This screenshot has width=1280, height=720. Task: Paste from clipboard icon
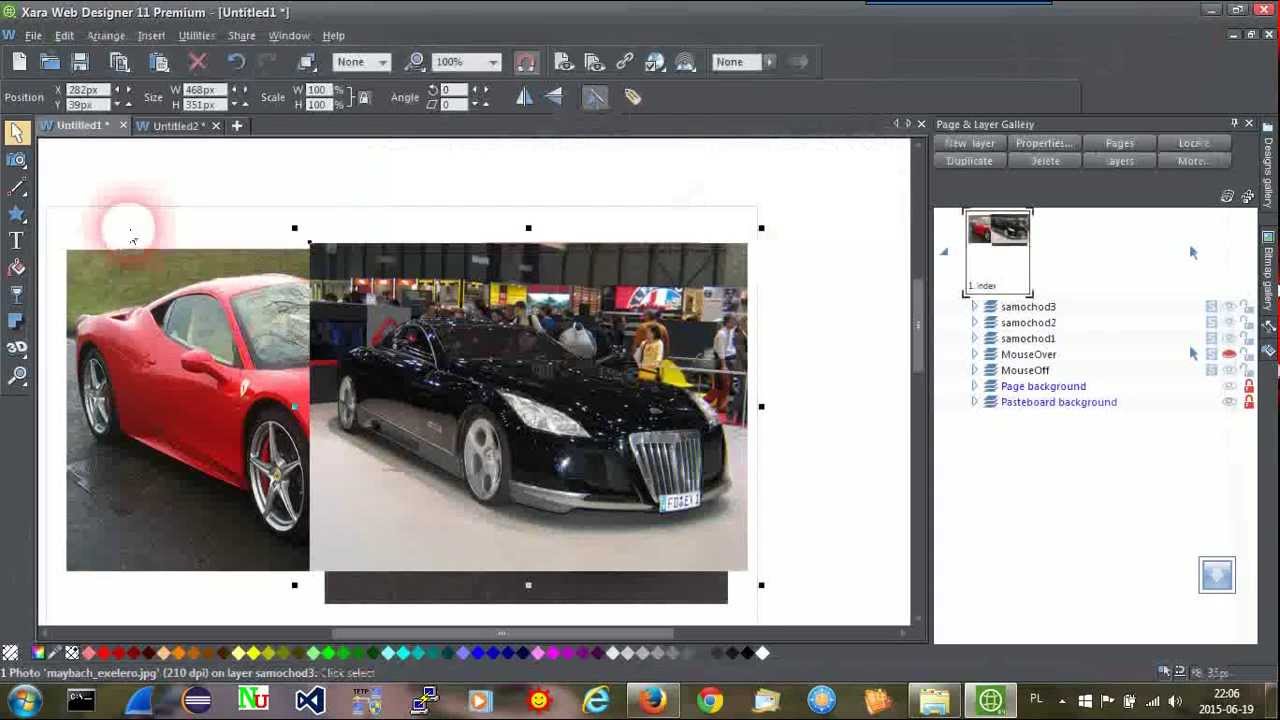pos(158,62)
